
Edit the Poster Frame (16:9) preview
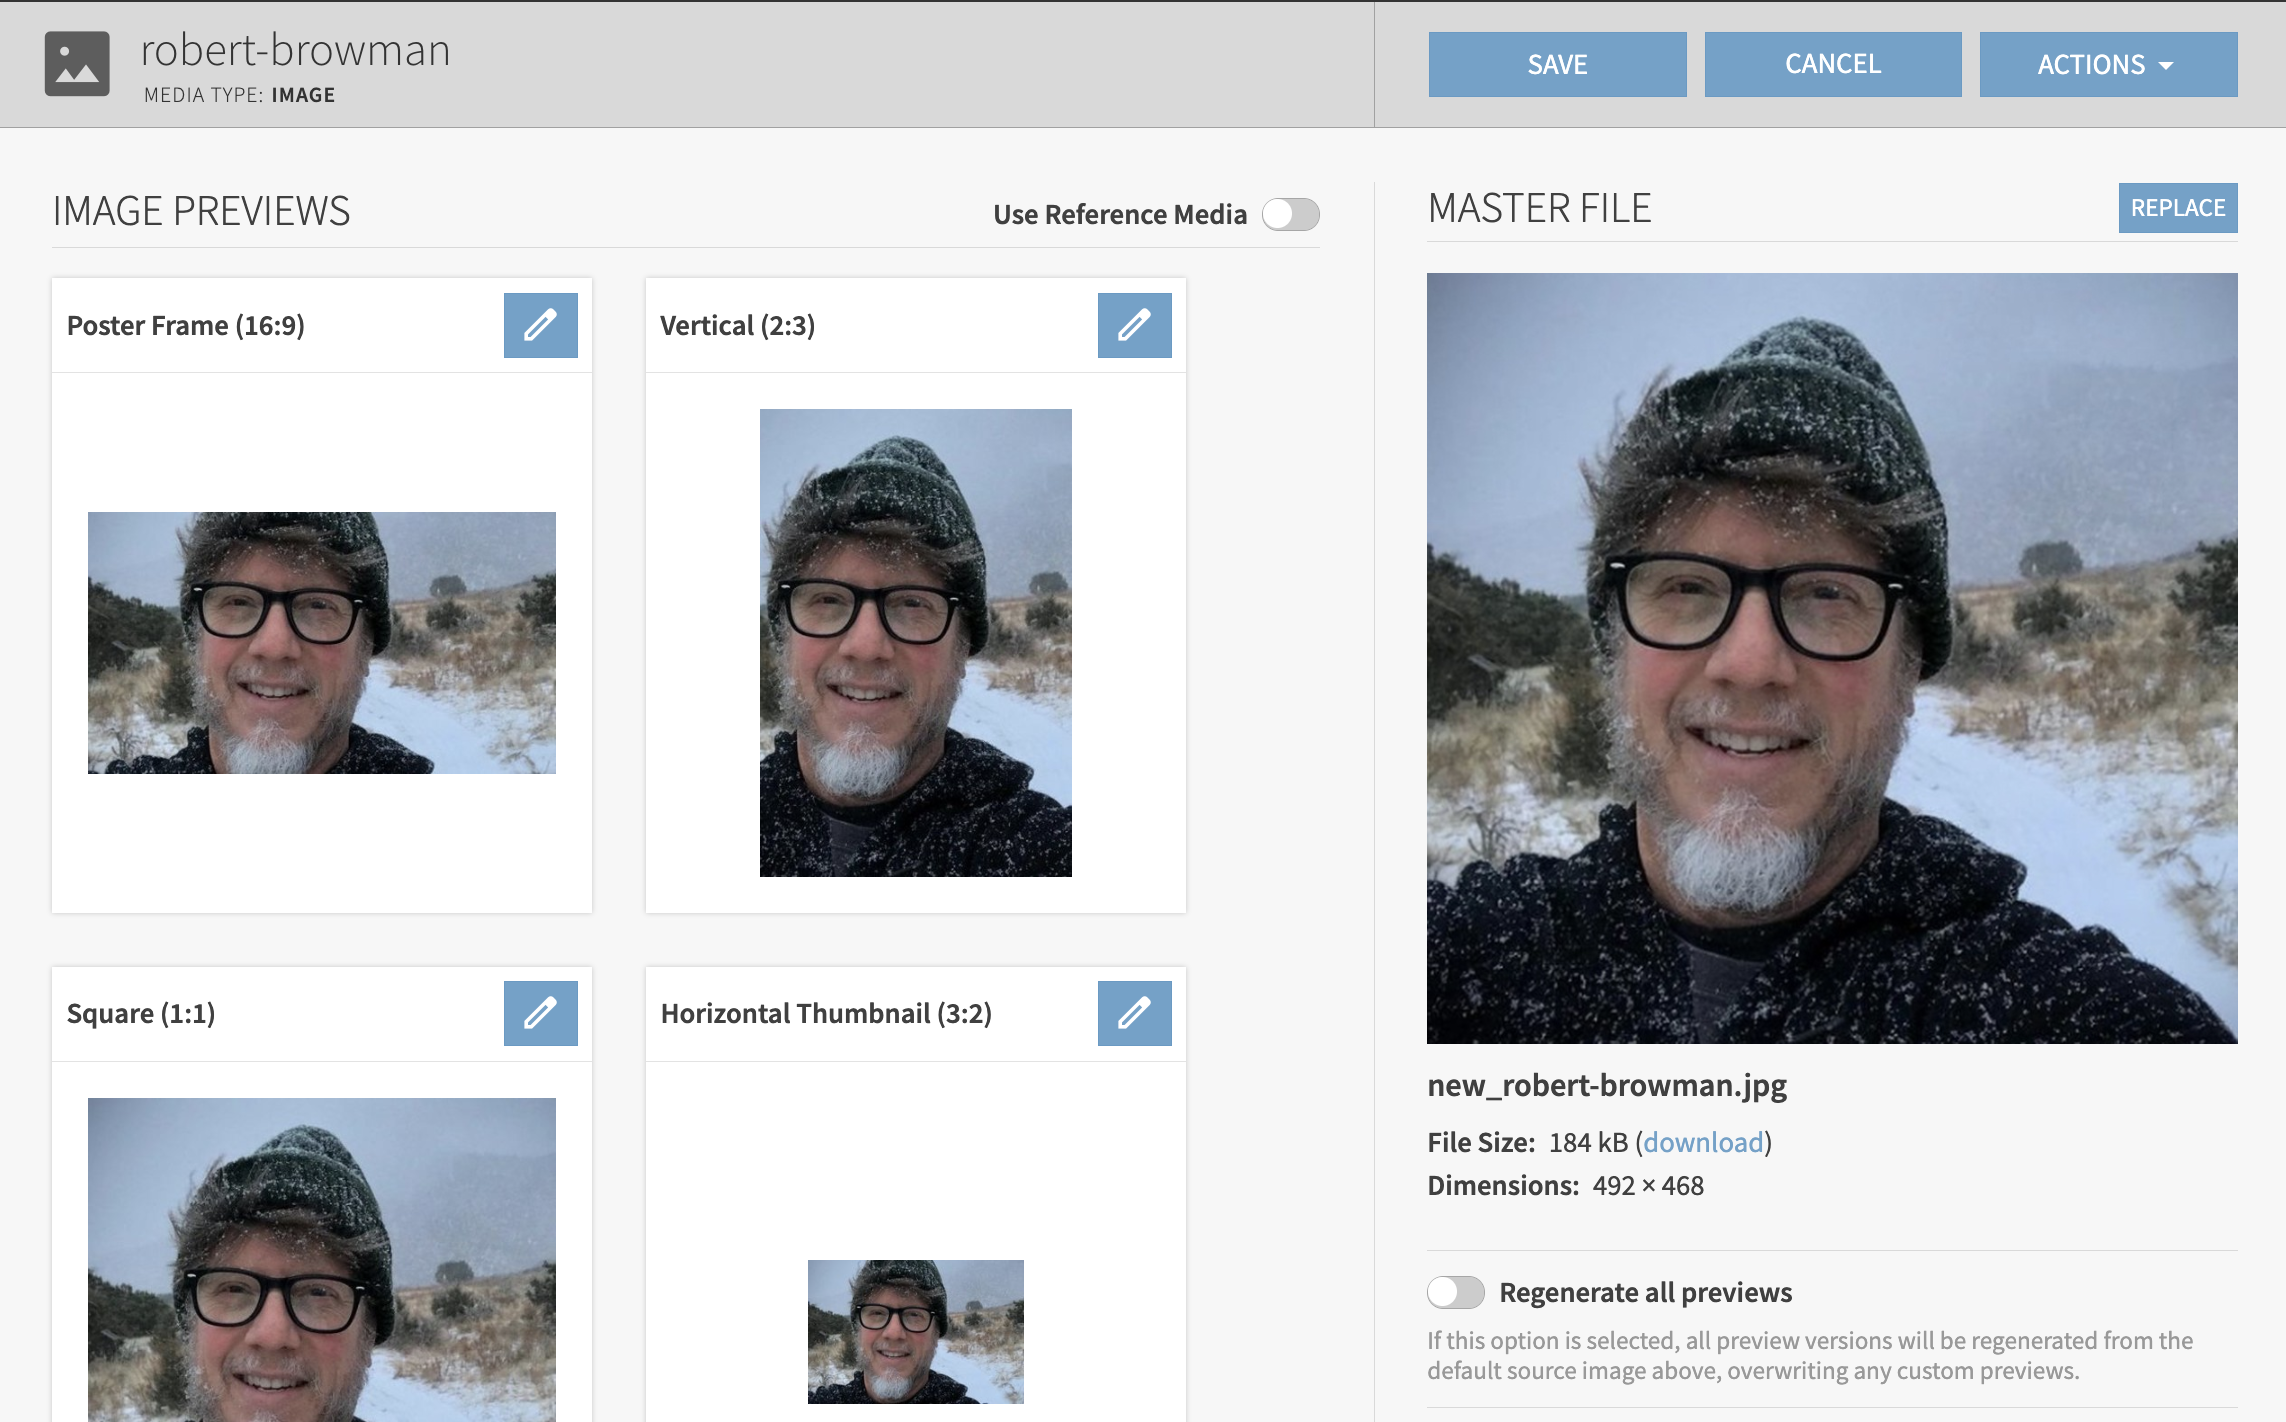coord(540,325)
